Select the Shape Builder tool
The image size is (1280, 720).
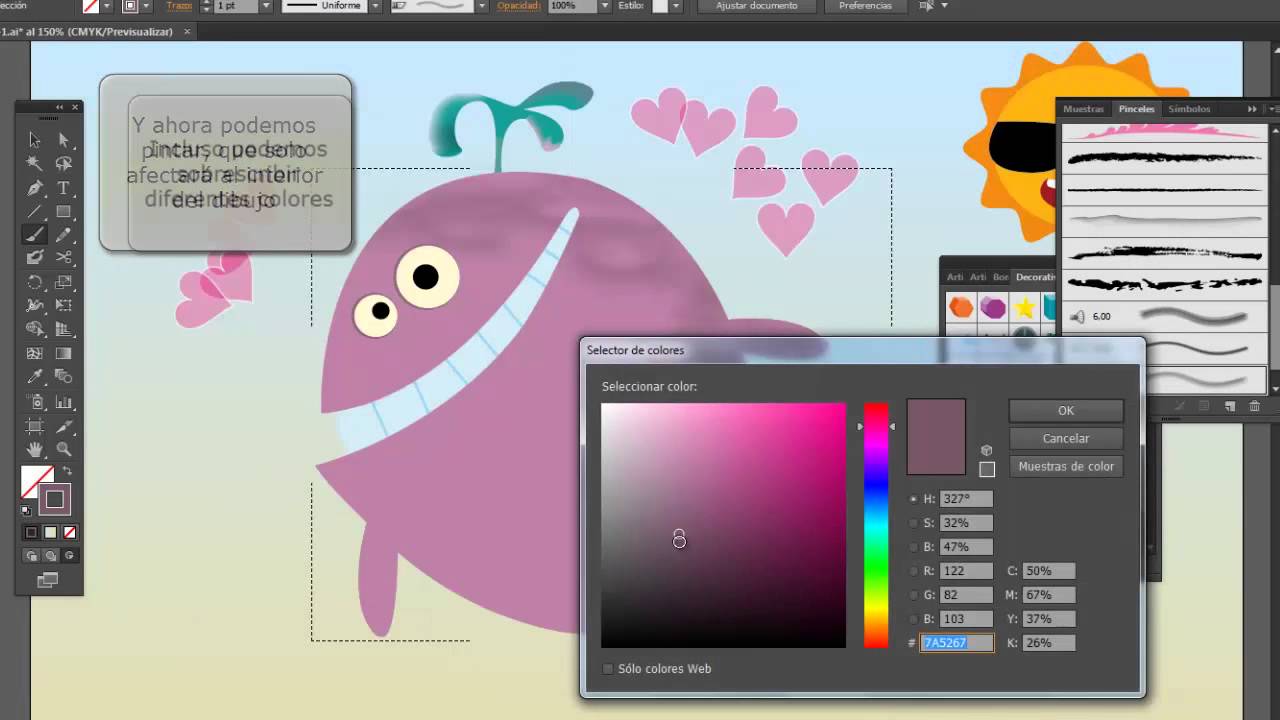coord(35,329)
